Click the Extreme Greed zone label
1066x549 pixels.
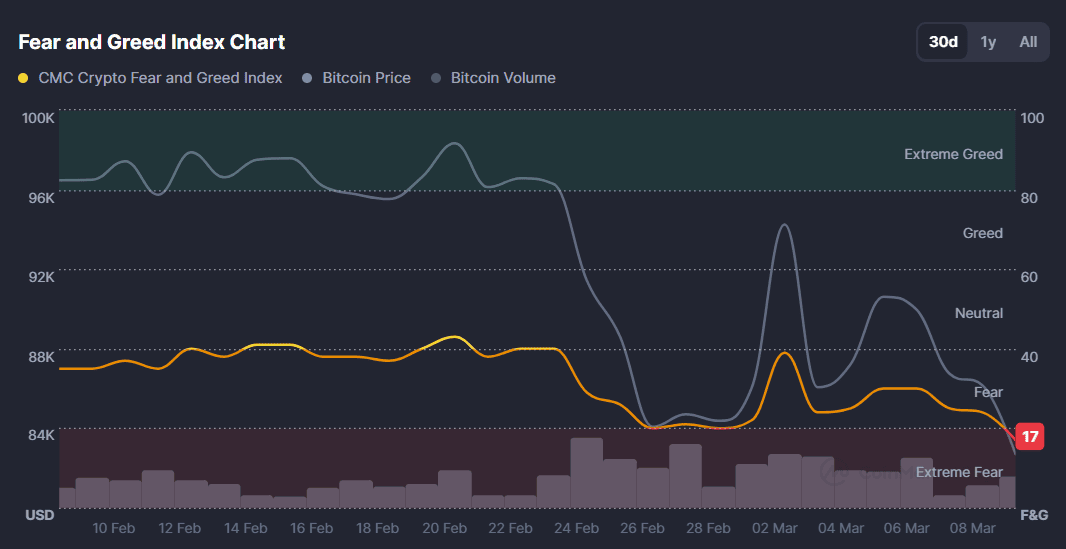pyautogui.click(x=953, y=154)
